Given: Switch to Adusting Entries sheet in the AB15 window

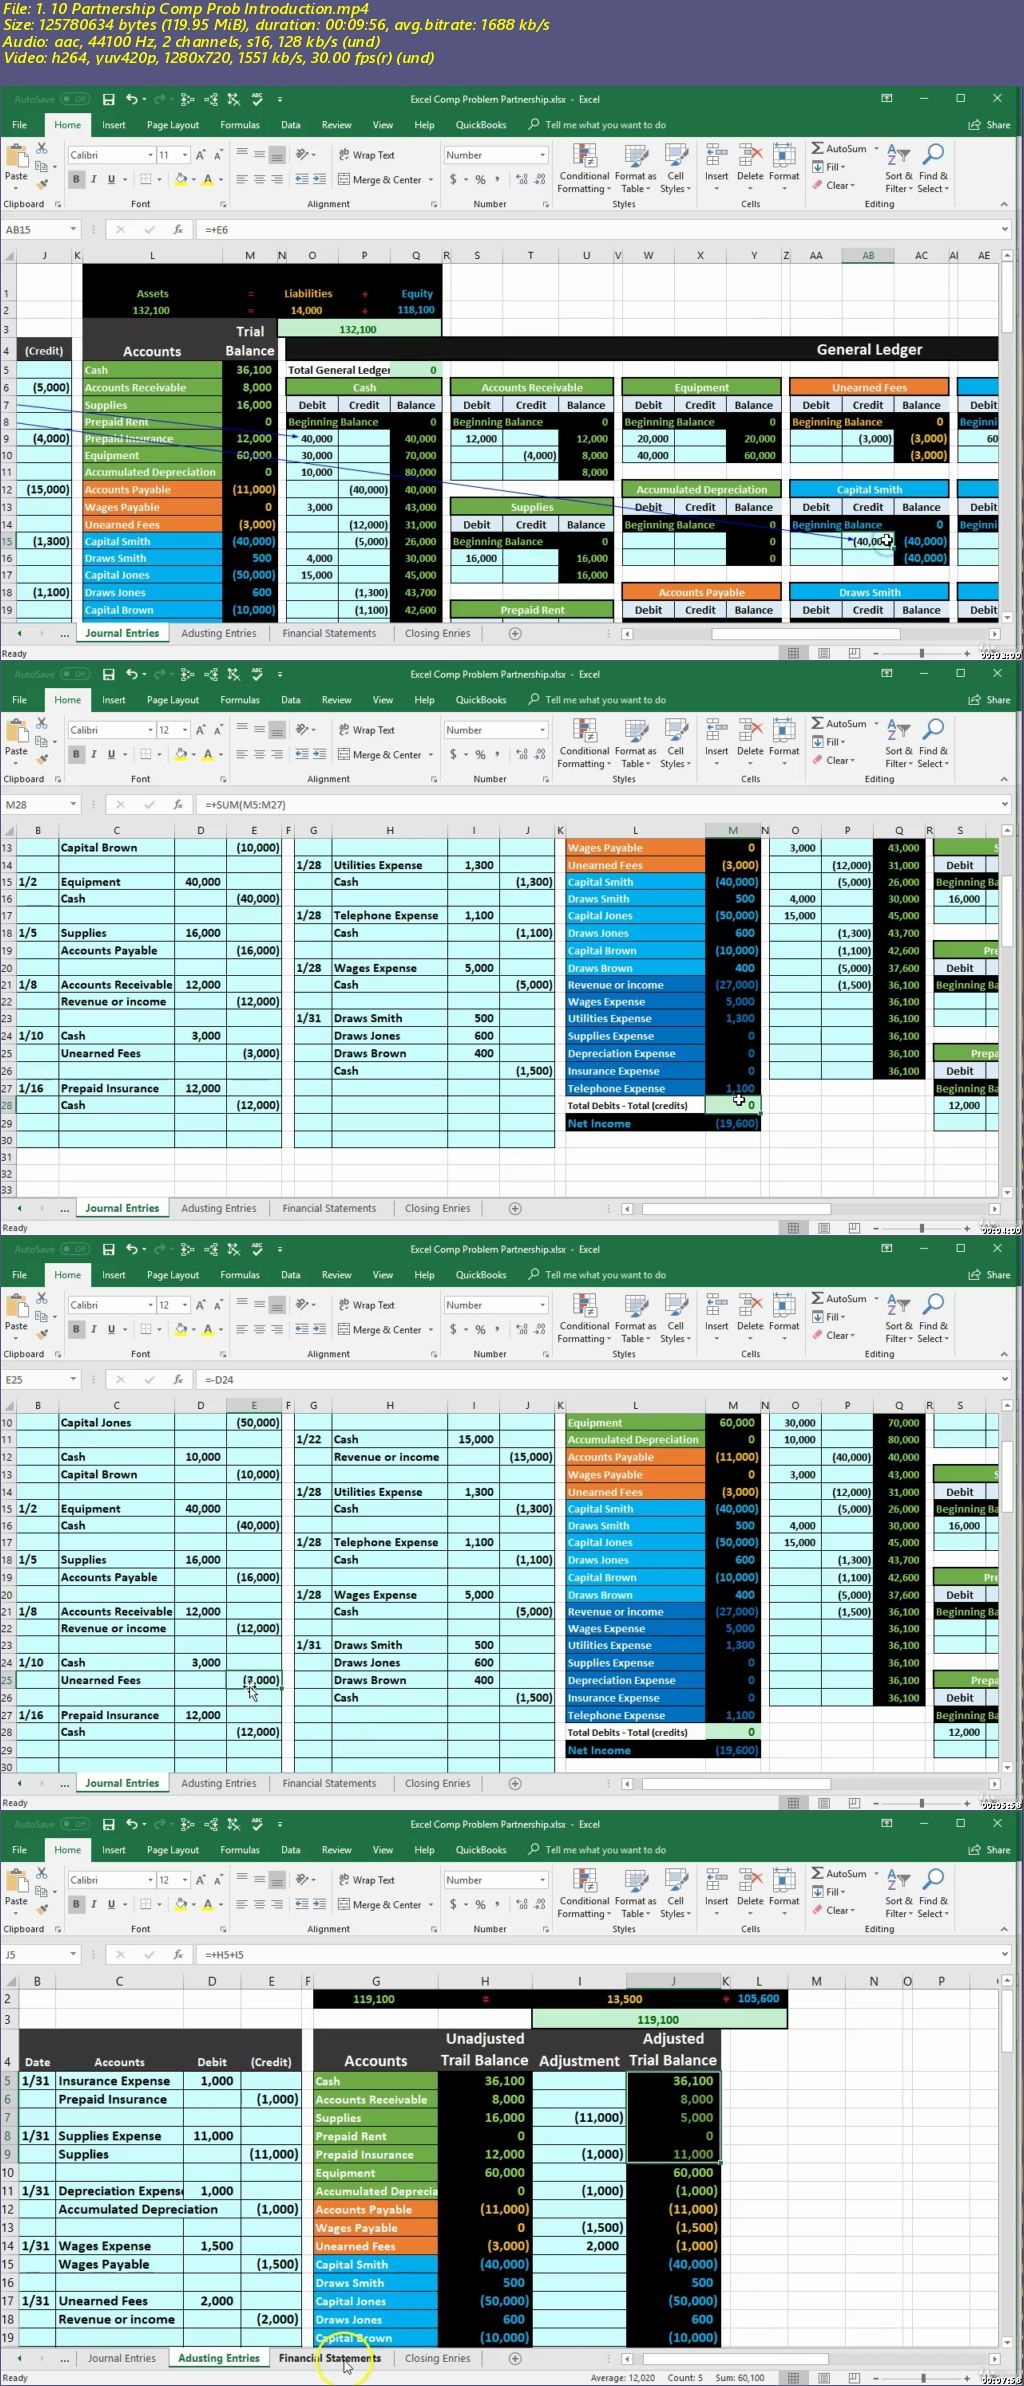Looking at the screenshot, I should (218, 633).
